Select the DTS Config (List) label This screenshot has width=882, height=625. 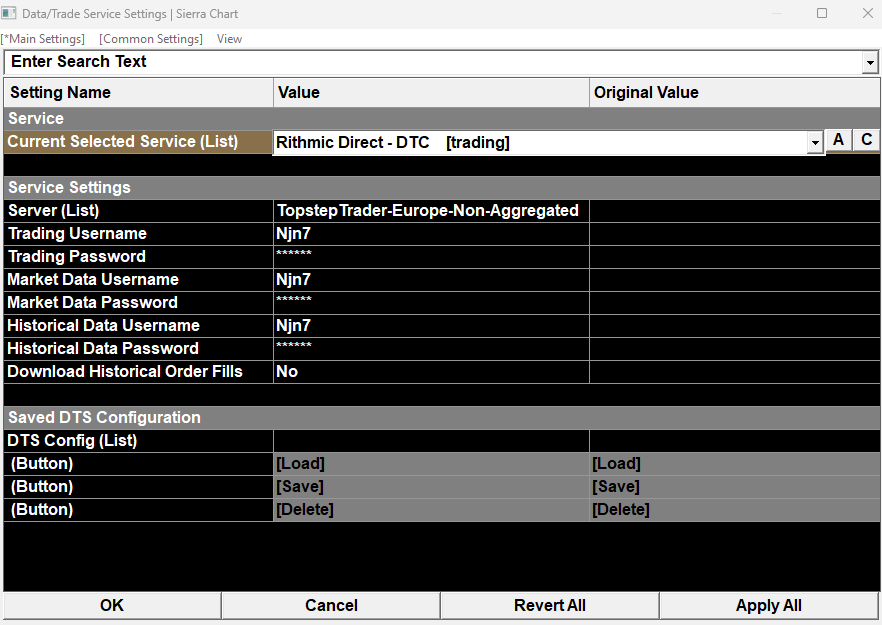(138, 441)
